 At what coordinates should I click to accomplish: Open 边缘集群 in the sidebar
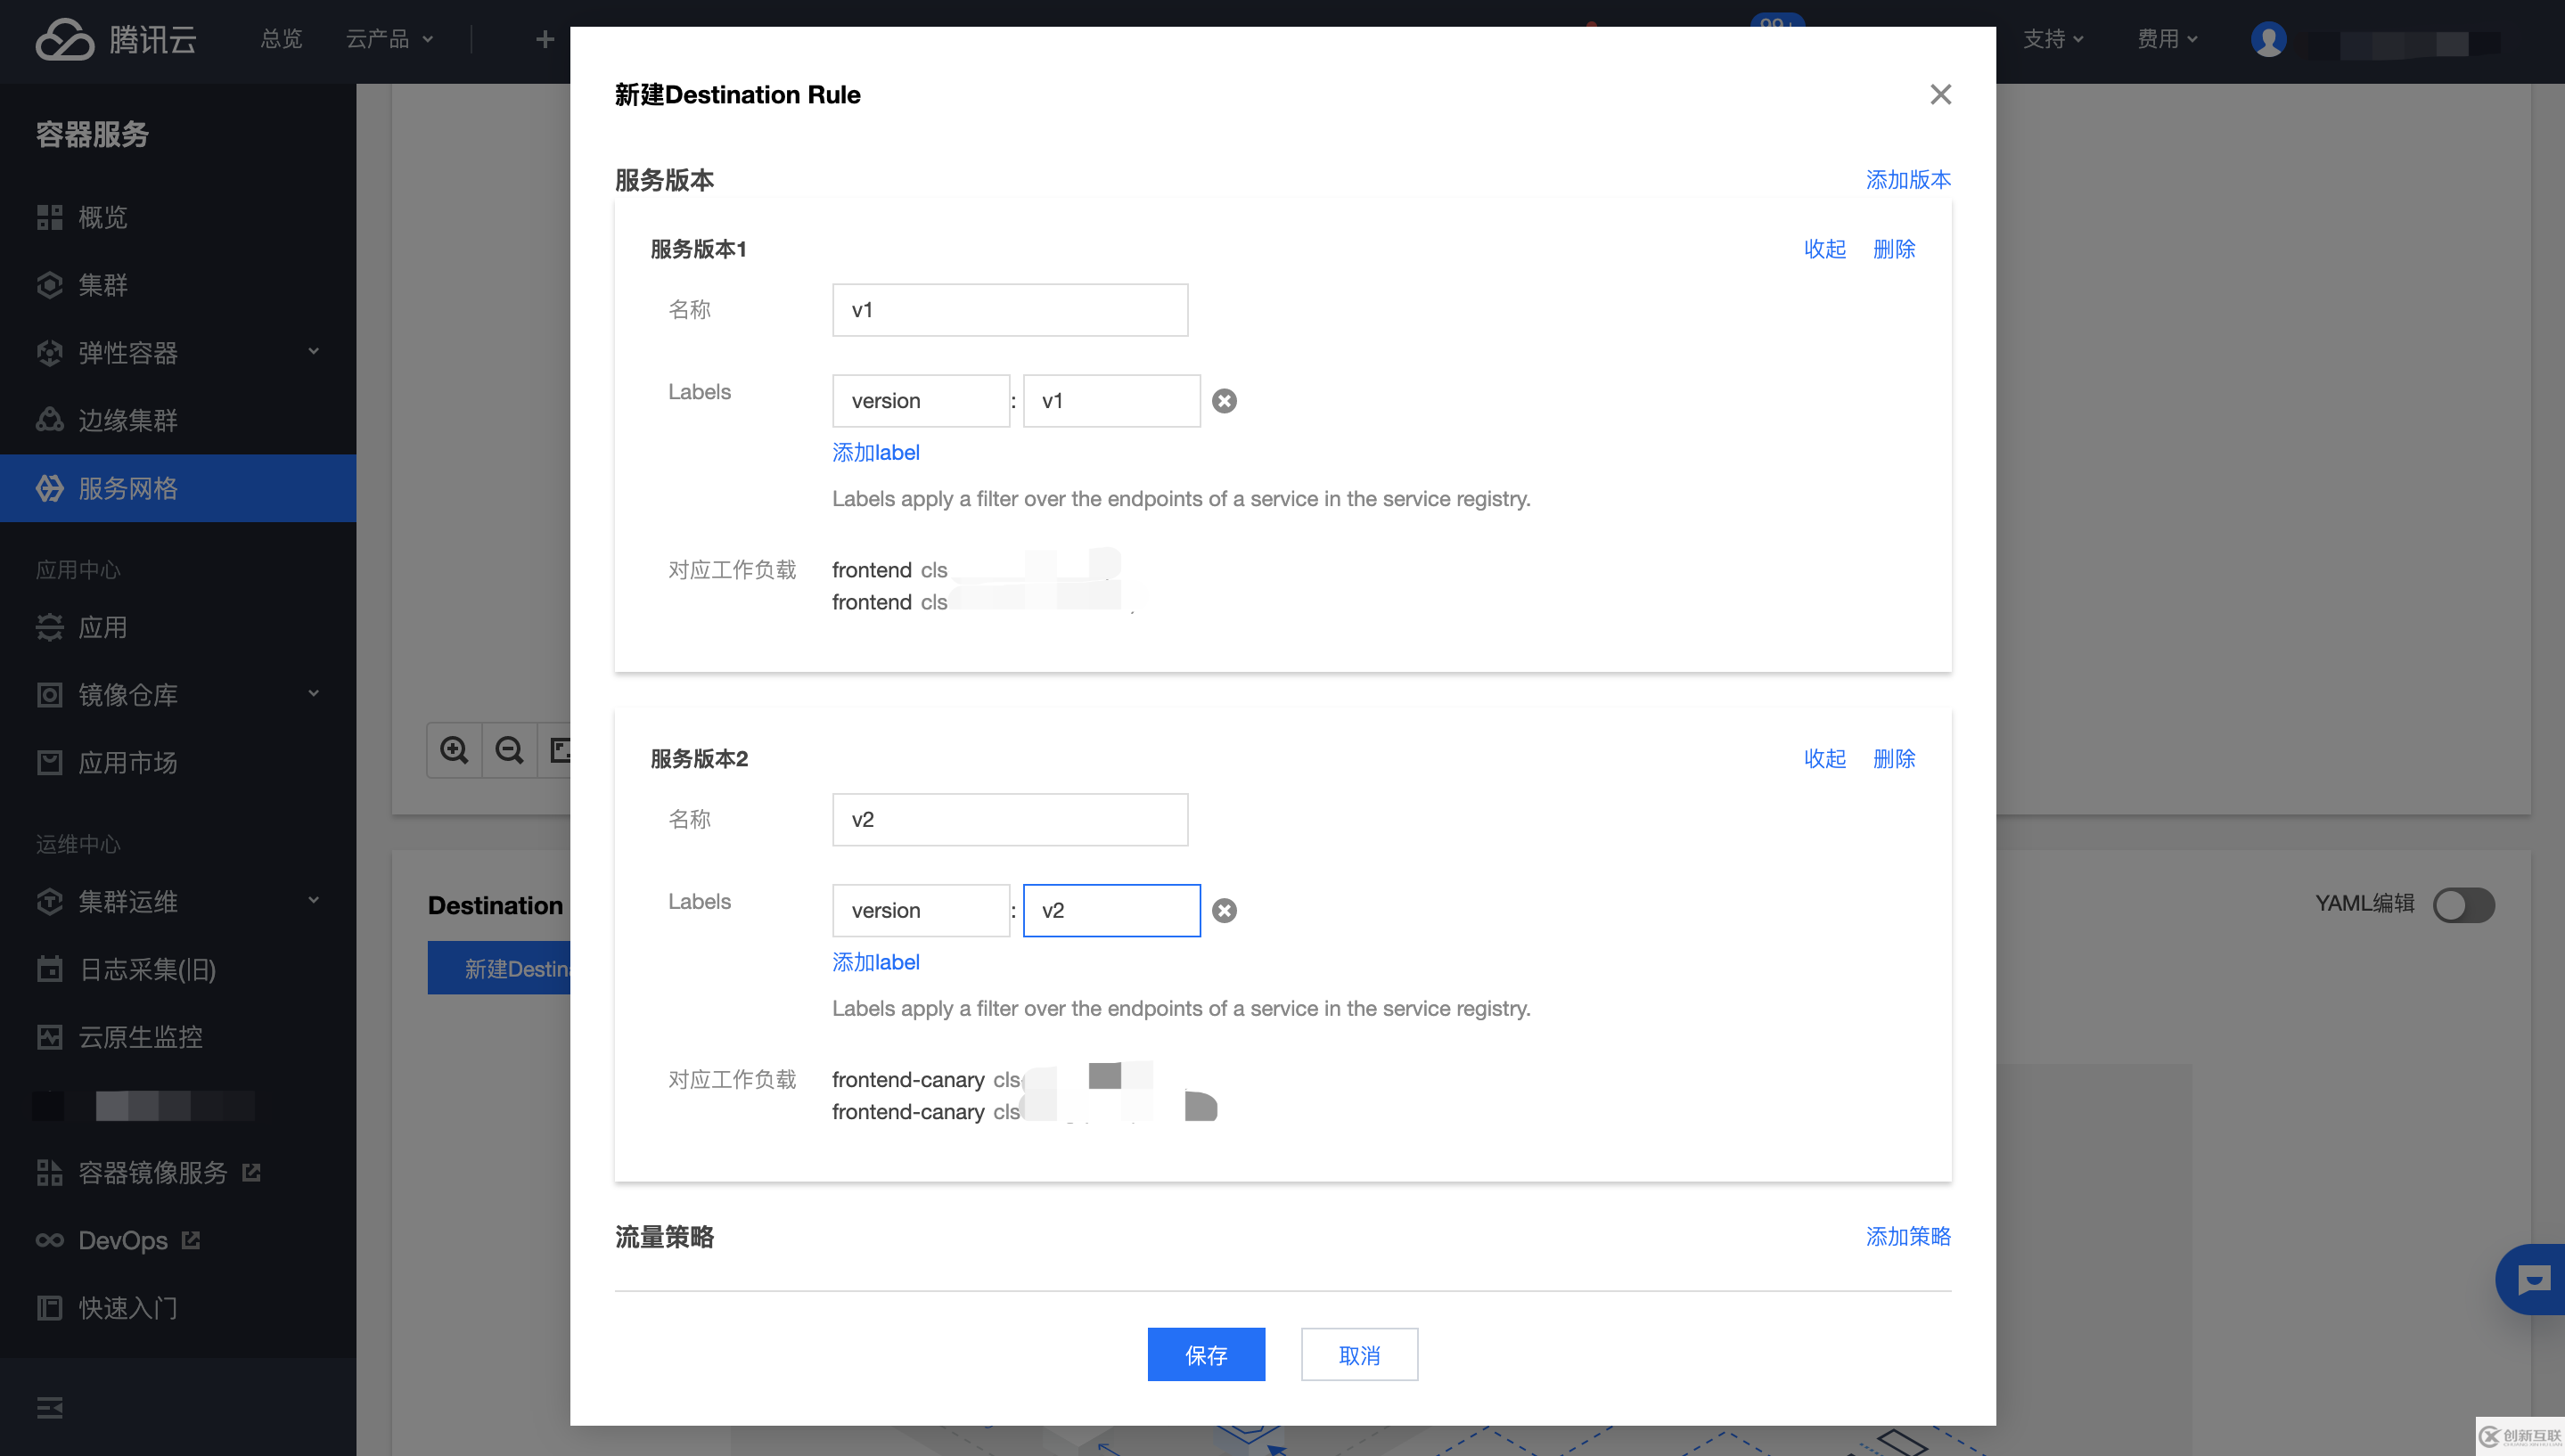pos(178,420)
